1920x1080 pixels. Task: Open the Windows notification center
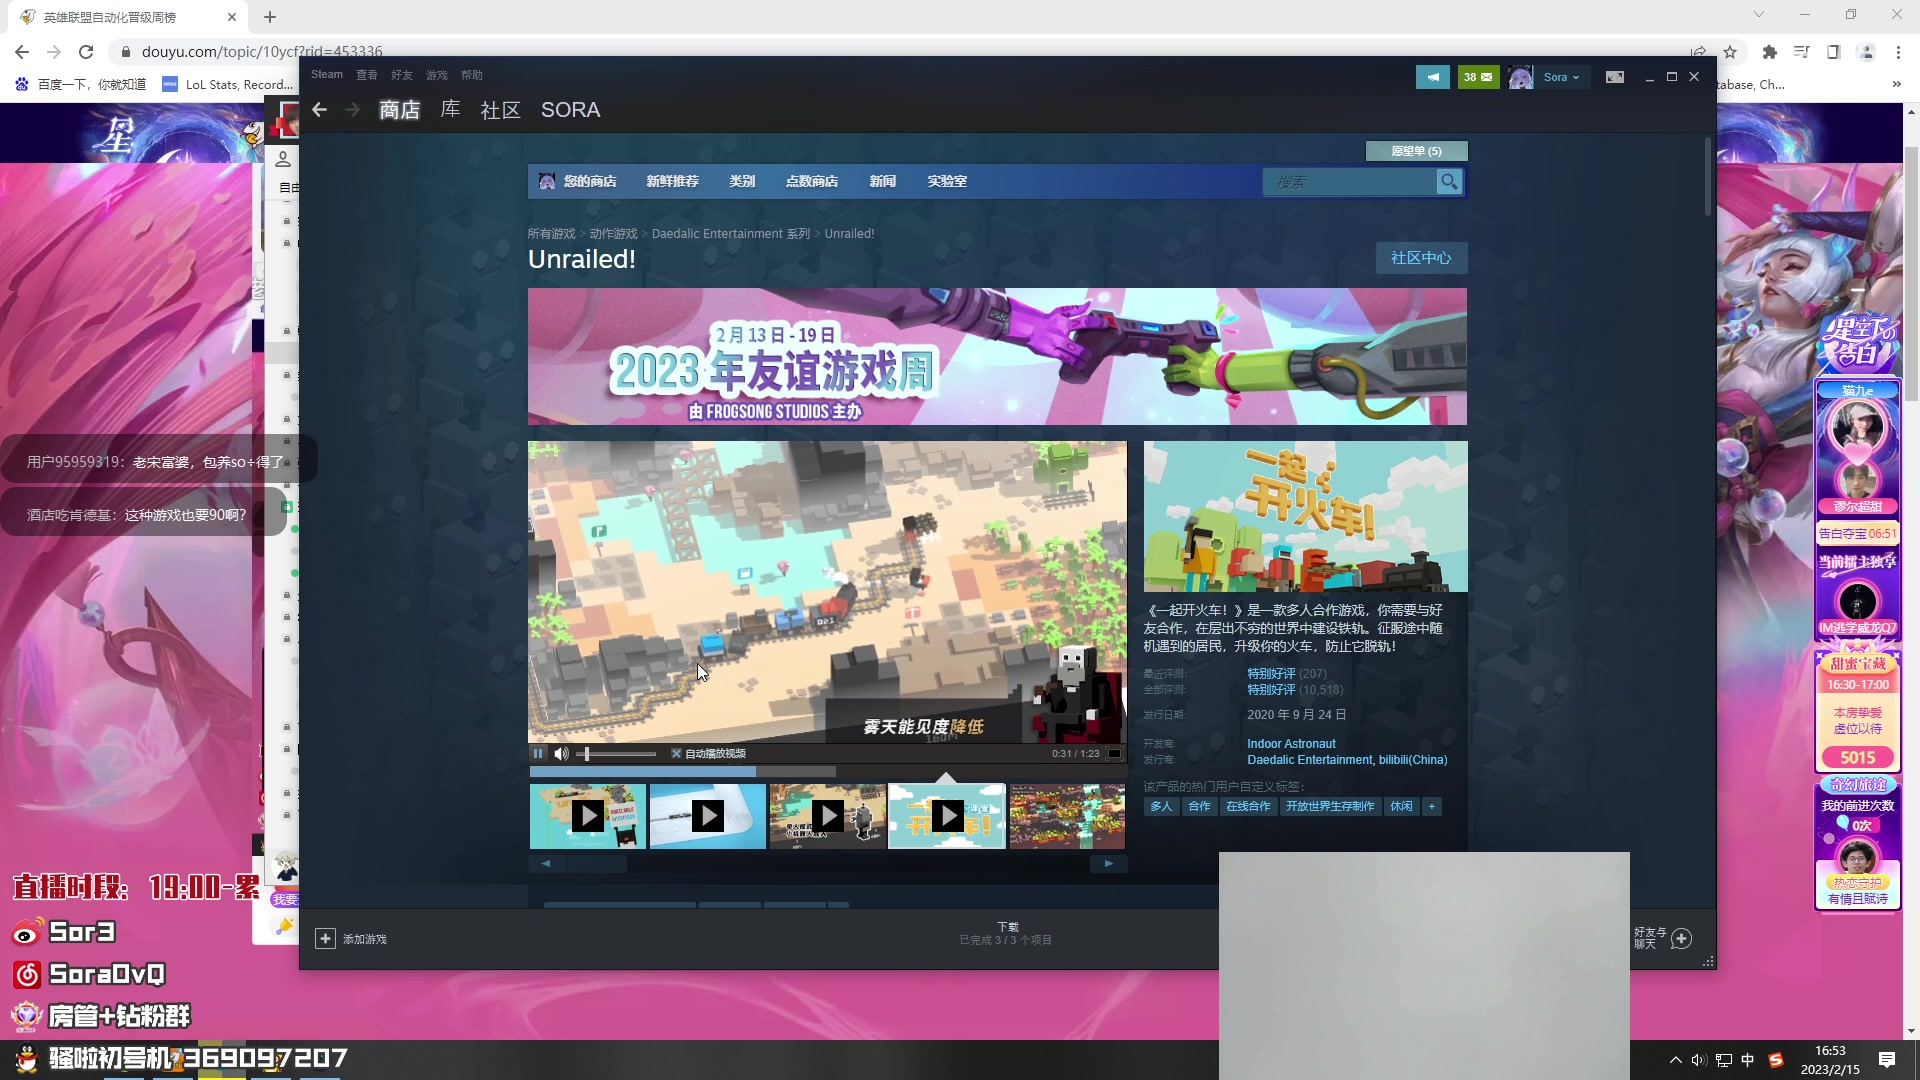click(x=1887, y=1060)
